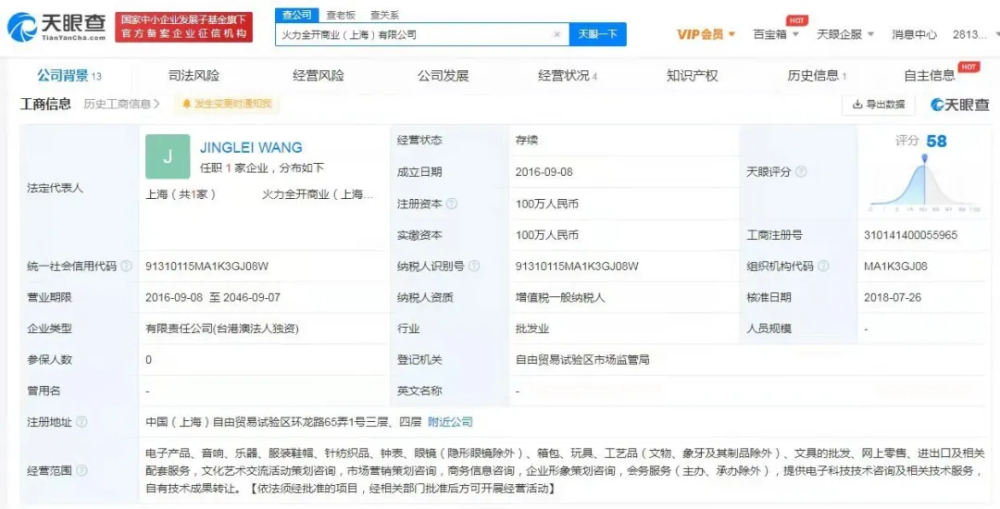Image resolution: width=1000 pixels, height=509 pixels.
Task: Click the score value 58
Action: (936, 141)
